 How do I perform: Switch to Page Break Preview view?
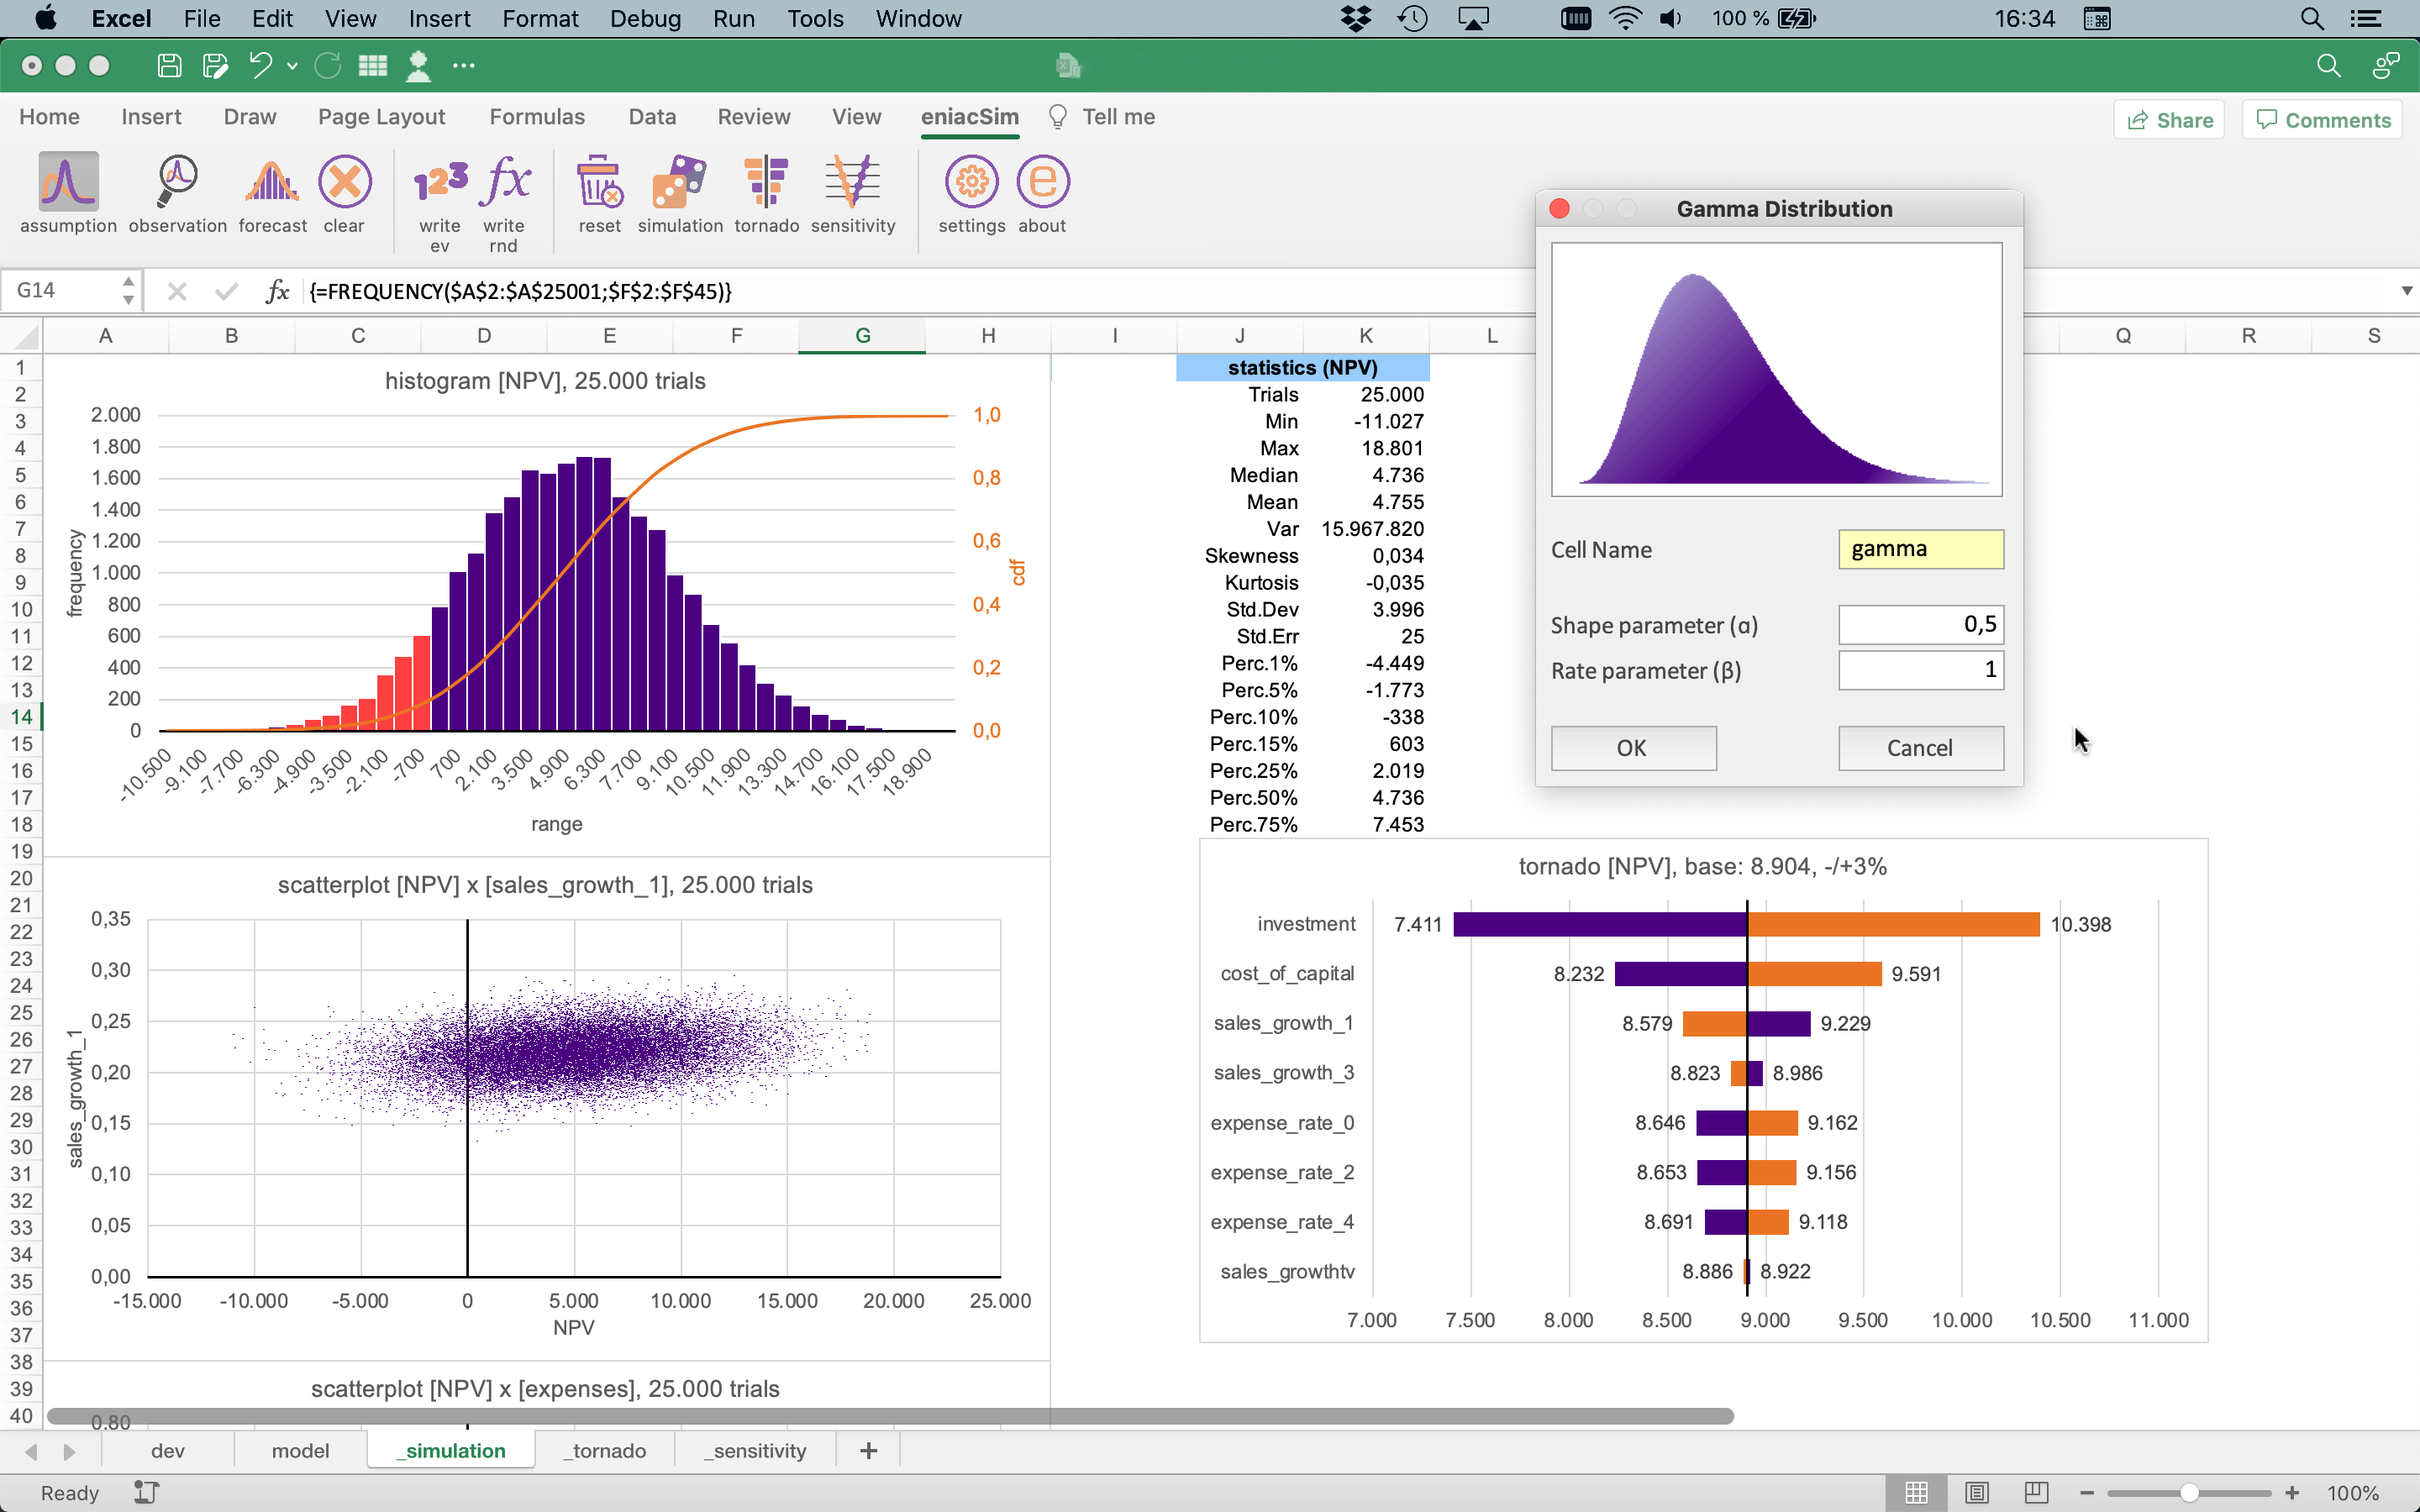[x=2035, y=1493]
